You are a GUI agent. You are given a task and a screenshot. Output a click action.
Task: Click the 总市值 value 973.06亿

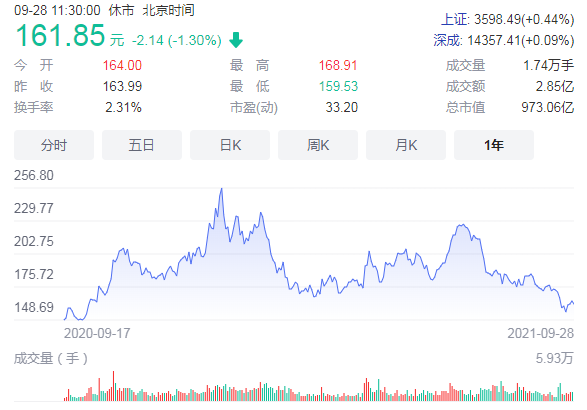[x=548, y=107]
